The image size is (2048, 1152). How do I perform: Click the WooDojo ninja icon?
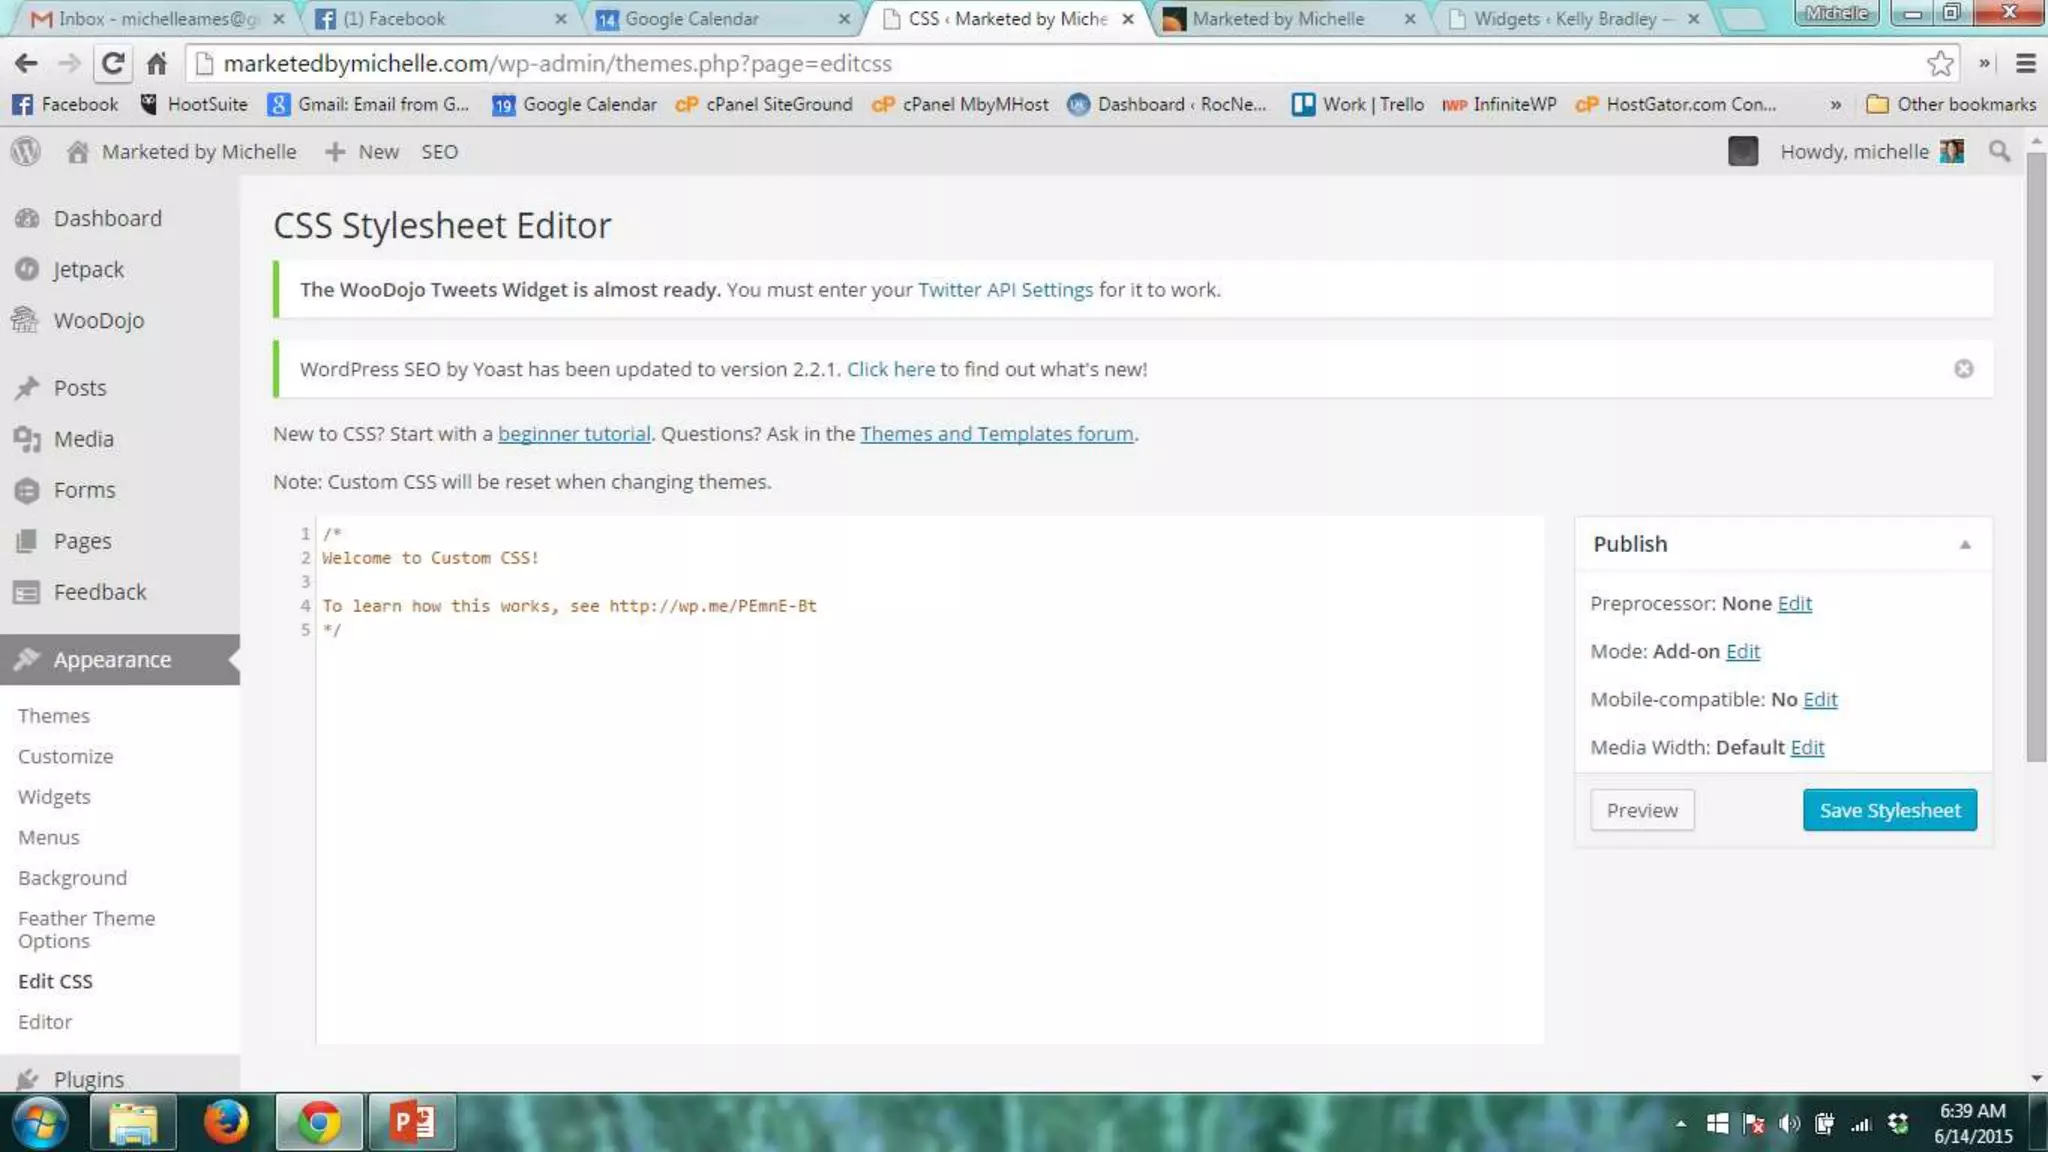click(x=26, y=320)
